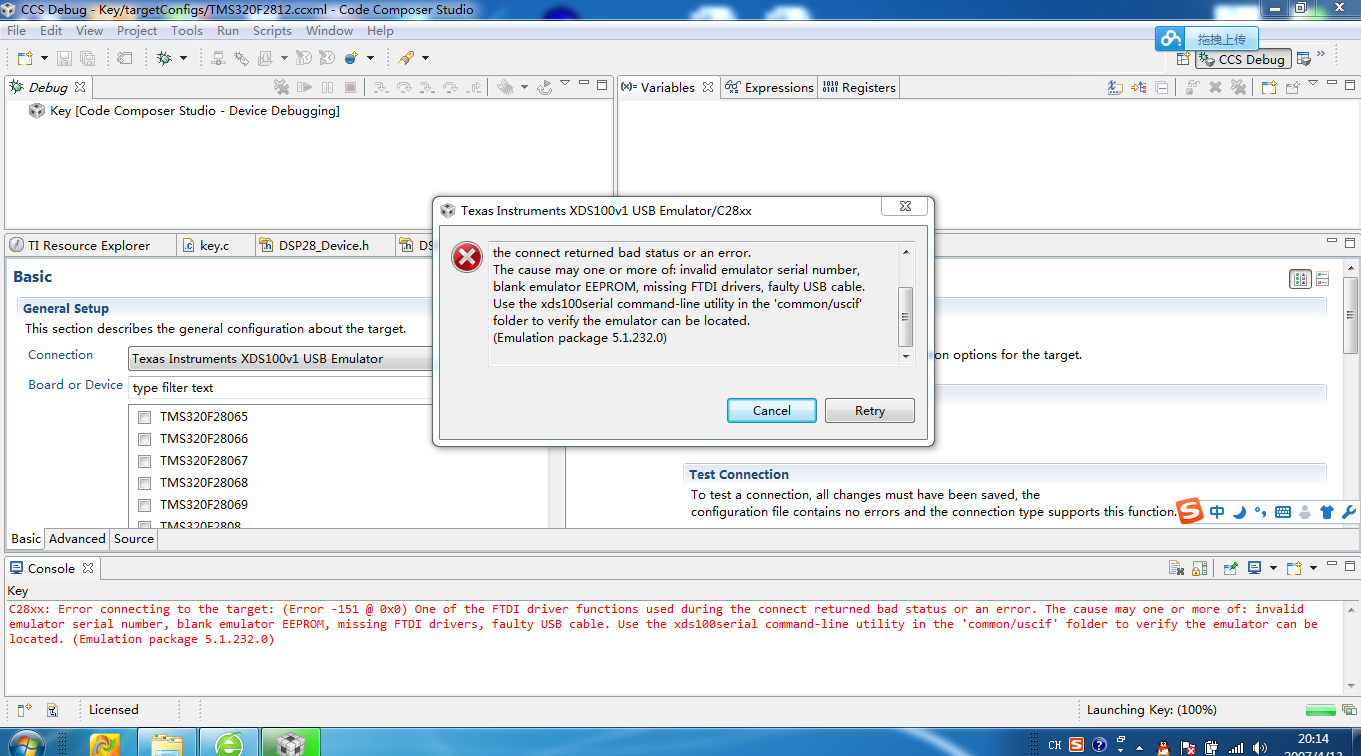Open dropdown next to Open Console icon
The image size is (1361, 756).
[1313, 568]
